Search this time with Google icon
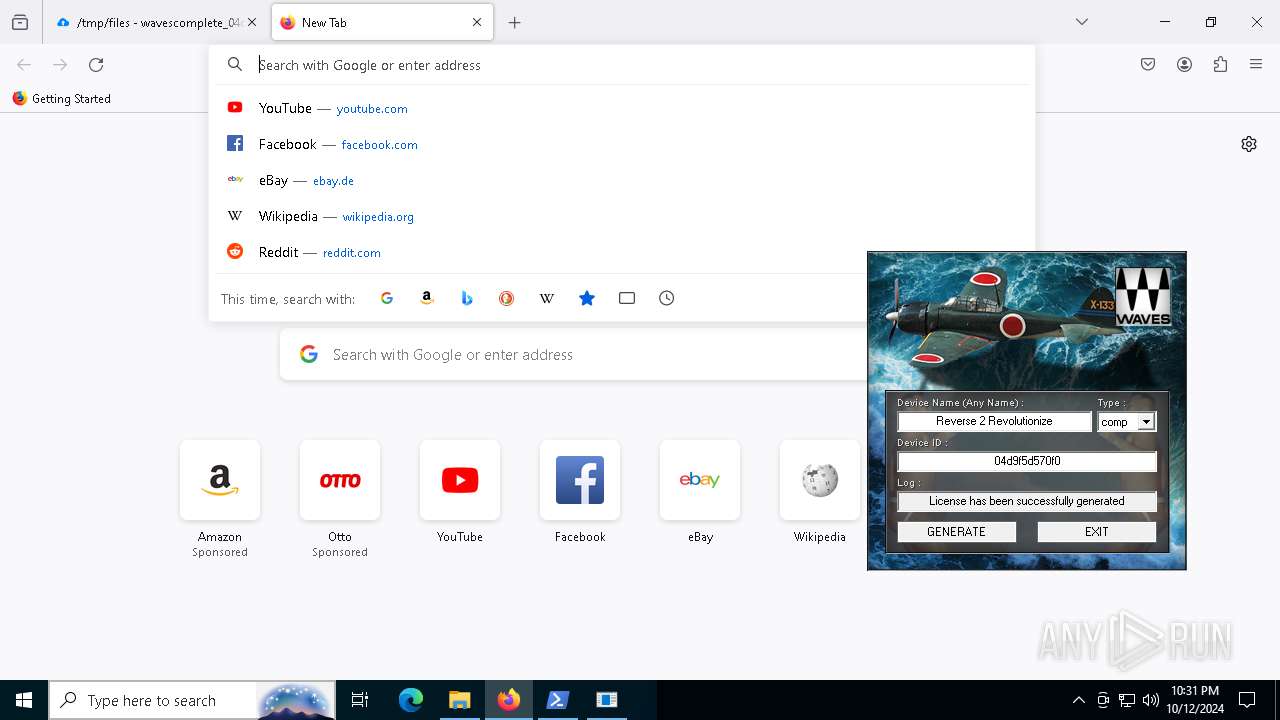Screen dimensions: 1280x720 (387, 298)
